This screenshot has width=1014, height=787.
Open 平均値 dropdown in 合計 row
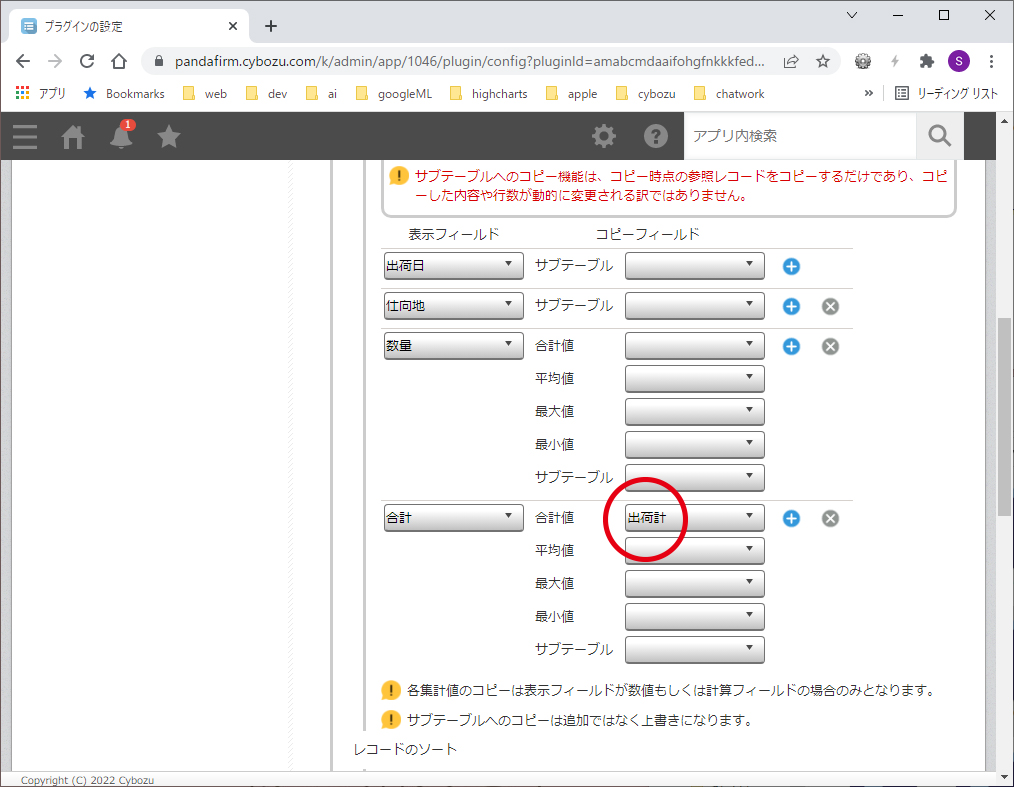(695, 551)
